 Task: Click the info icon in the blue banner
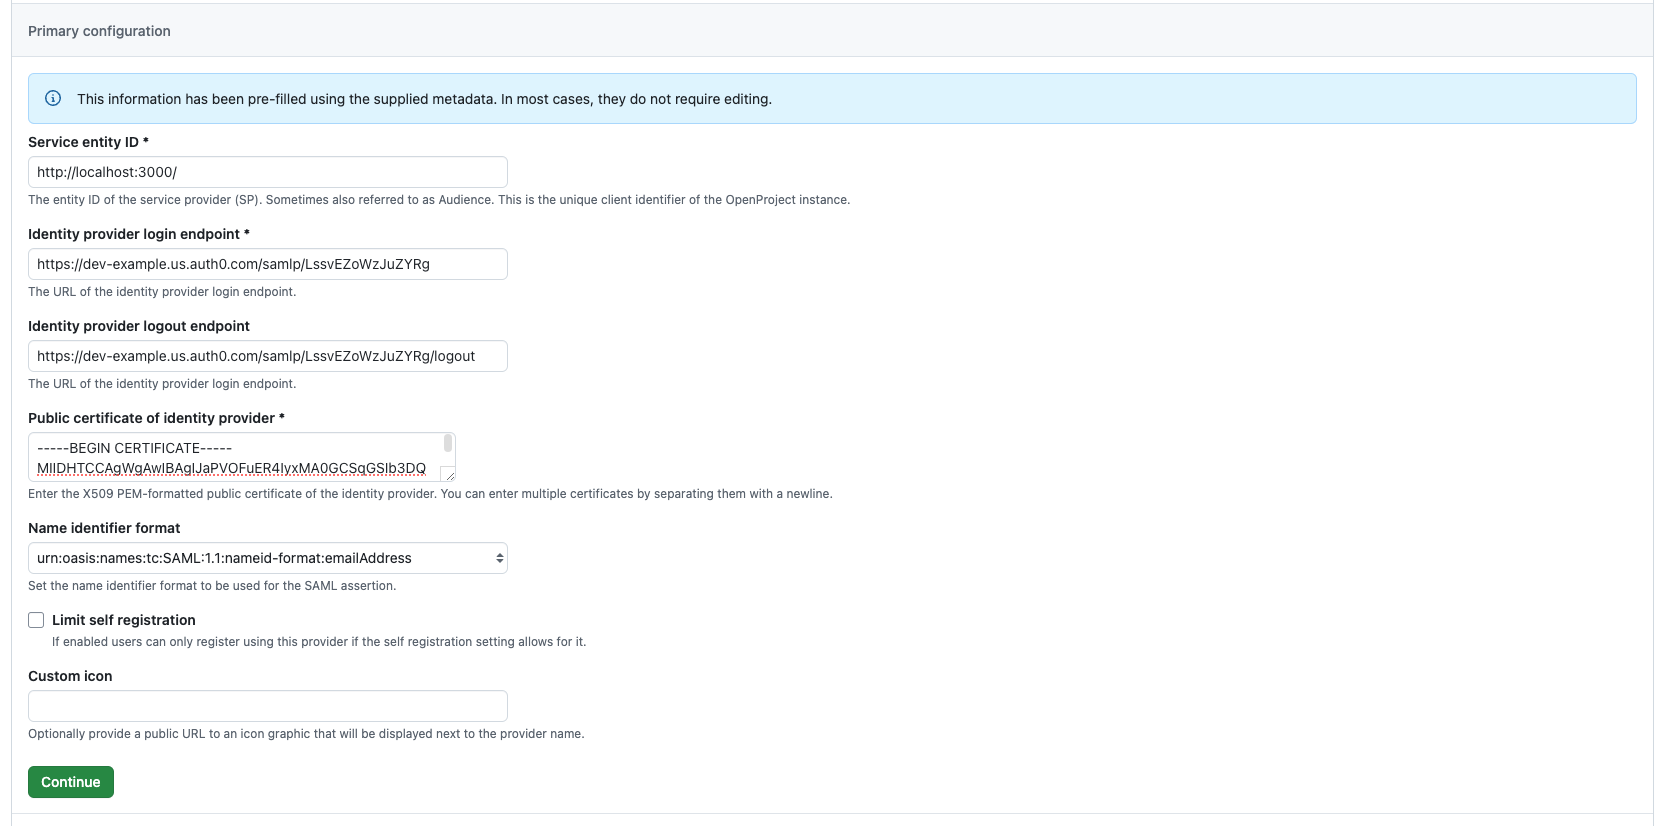53,98
